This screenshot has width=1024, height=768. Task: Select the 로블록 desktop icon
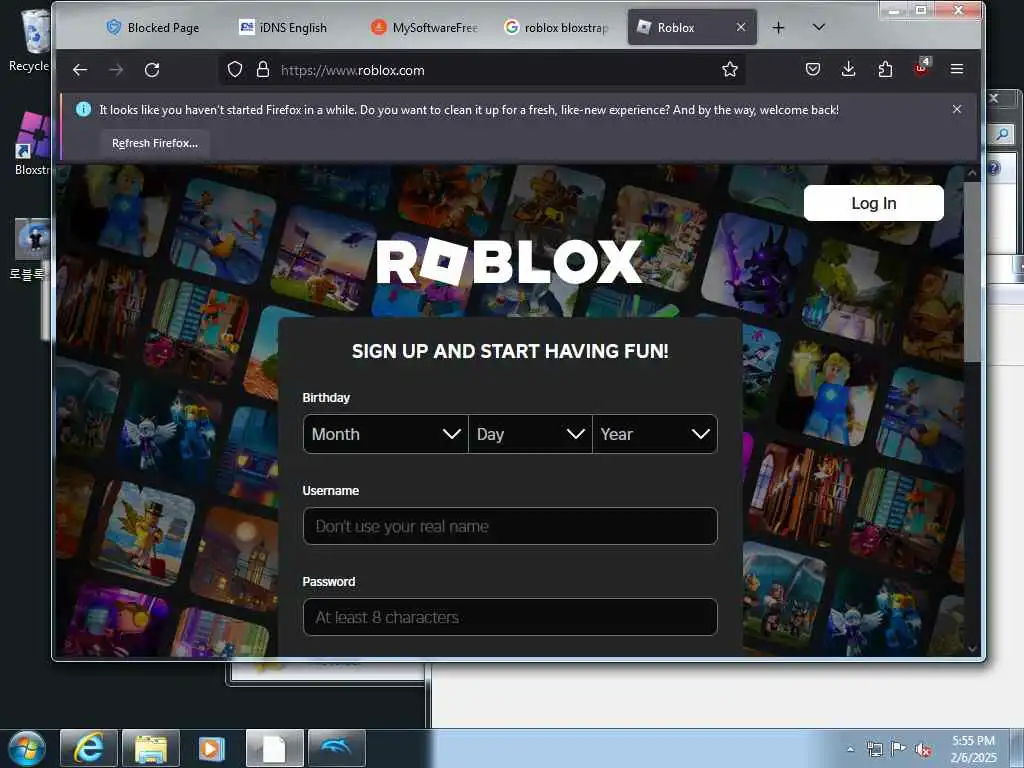click(x=29, y=249)
